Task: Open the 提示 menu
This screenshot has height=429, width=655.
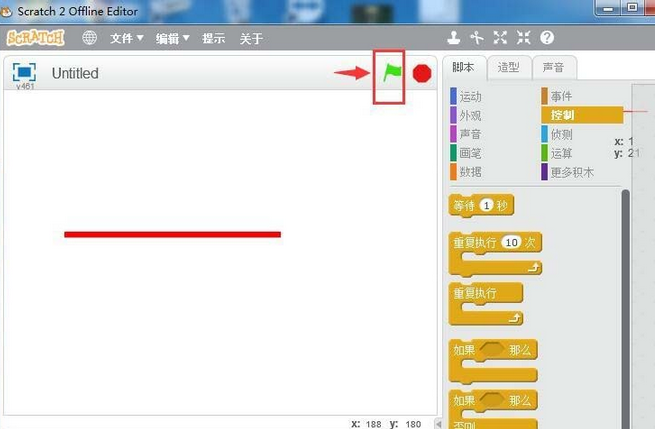Action: (x=213, y=38)
